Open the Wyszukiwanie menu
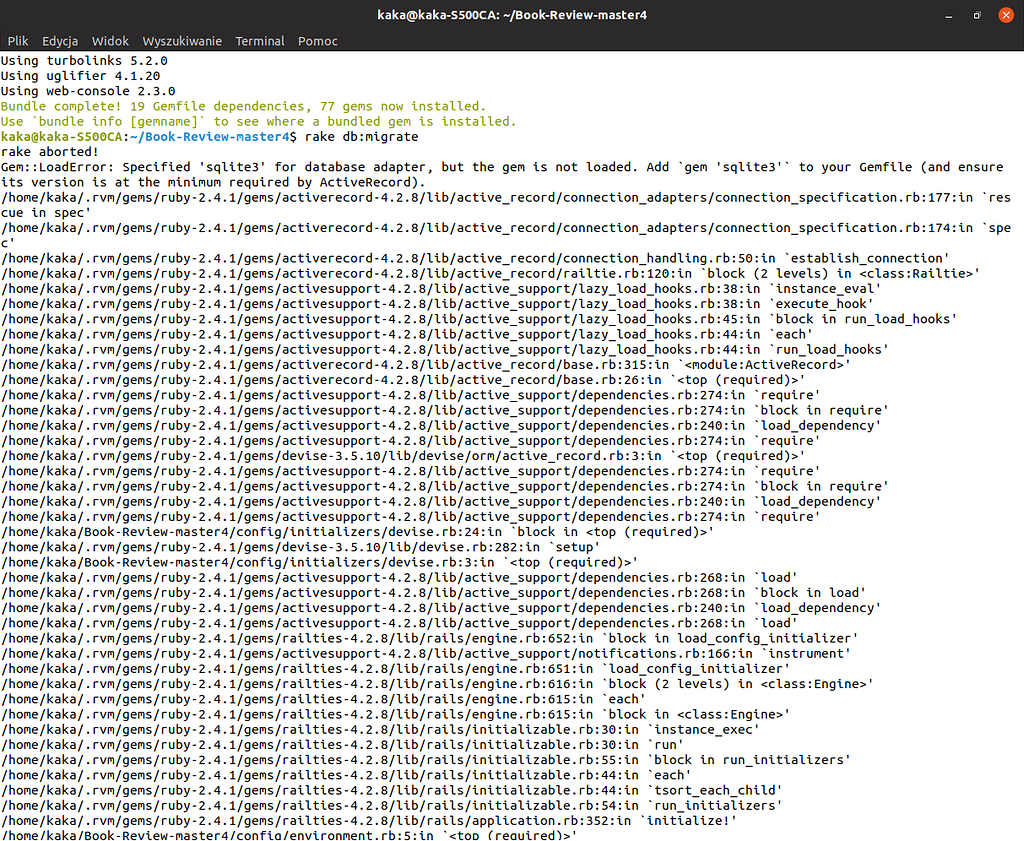This screenshot has height=841, width=1024. click(181, 41)
